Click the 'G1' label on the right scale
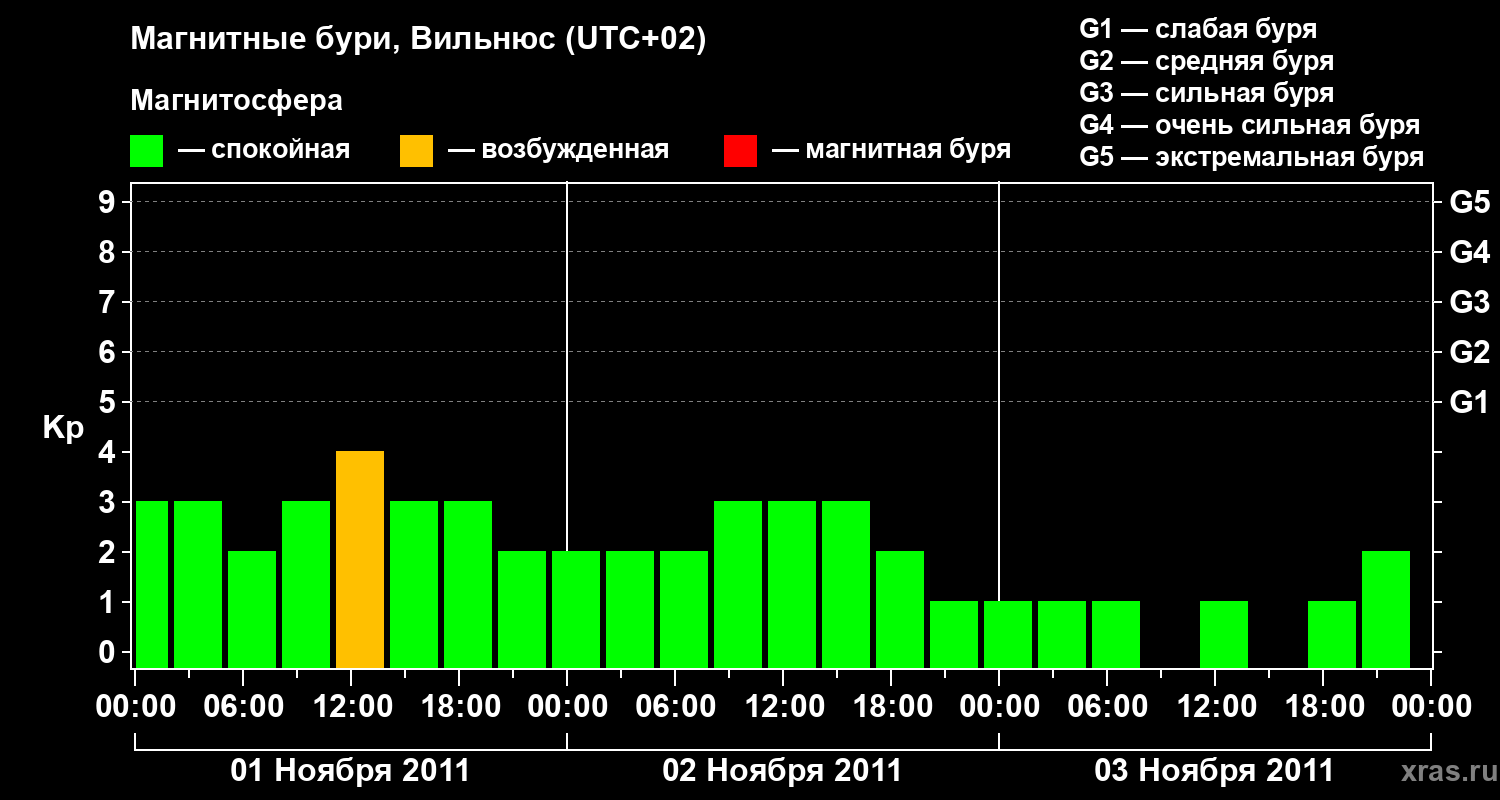Screen dimensions: 1500x800 1470,402
